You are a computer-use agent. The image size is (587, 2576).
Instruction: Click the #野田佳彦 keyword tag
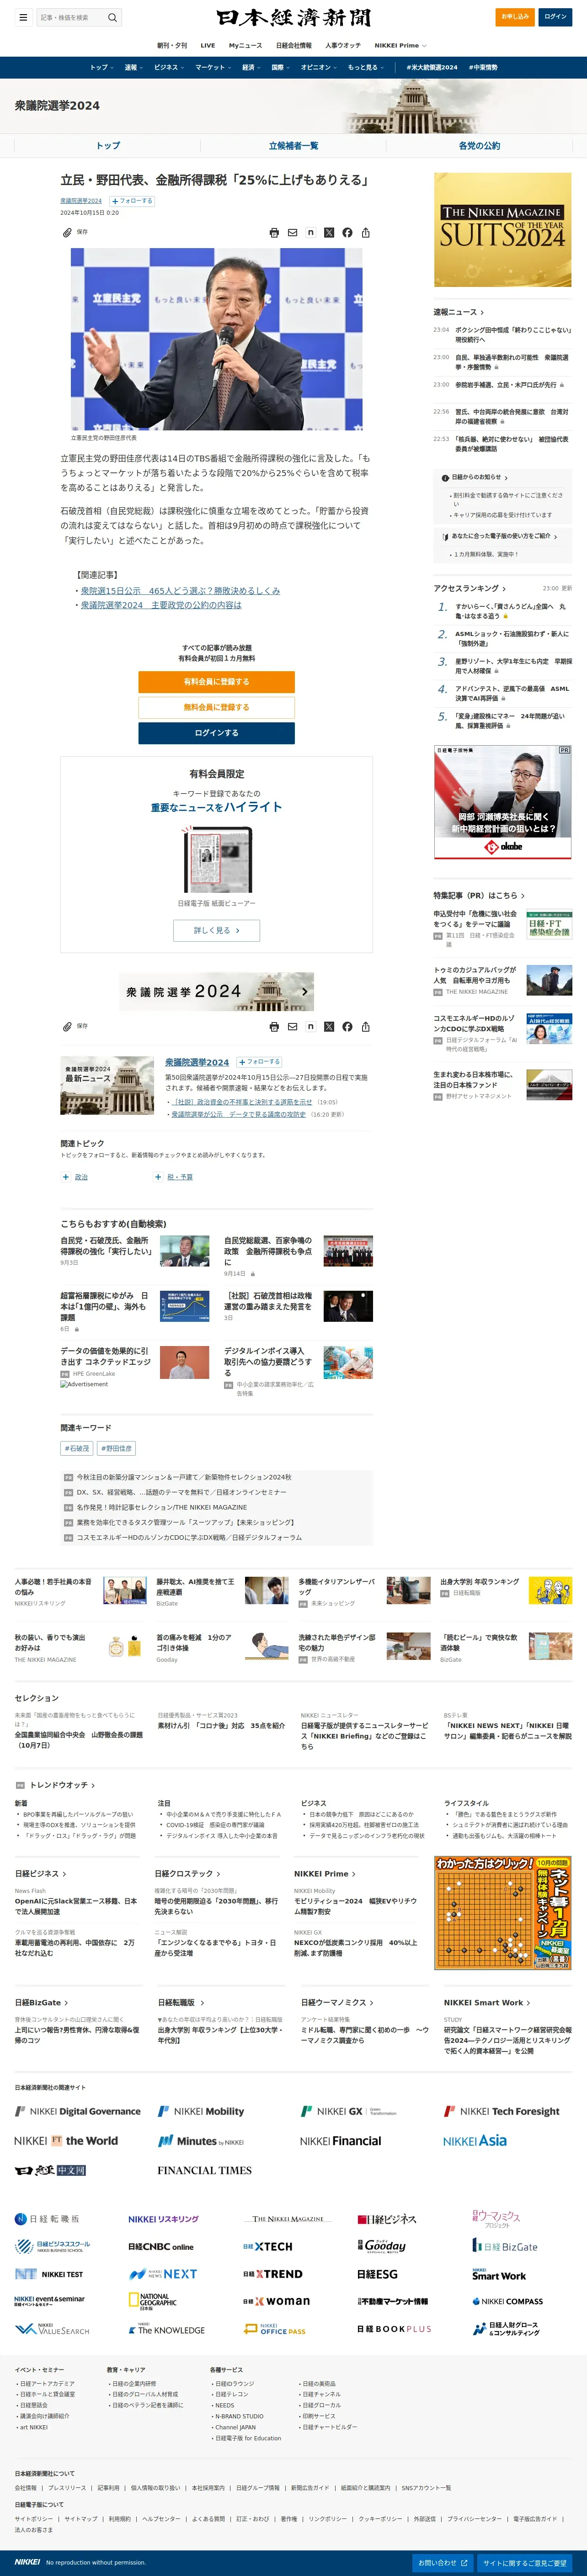pyautogui.click(x=116, y=1448)
